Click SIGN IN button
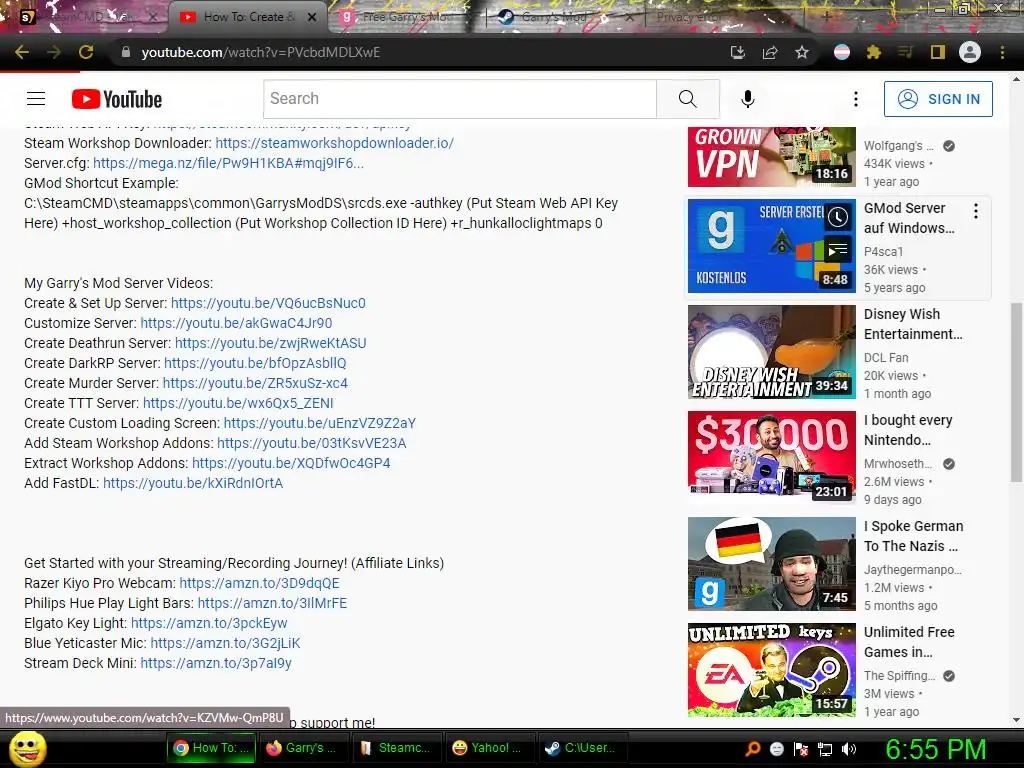The image size is (1024, 768). tap(938, 99)
